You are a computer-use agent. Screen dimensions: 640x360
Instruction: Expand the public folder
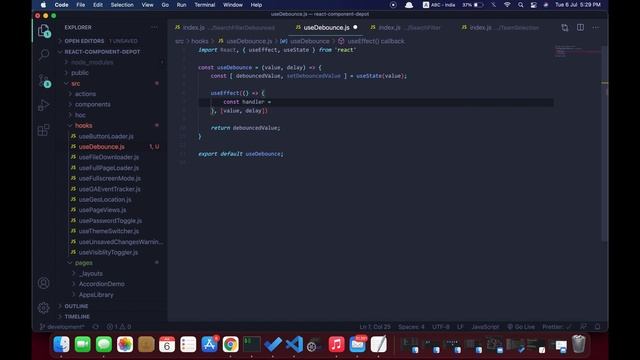coord(80,73)
